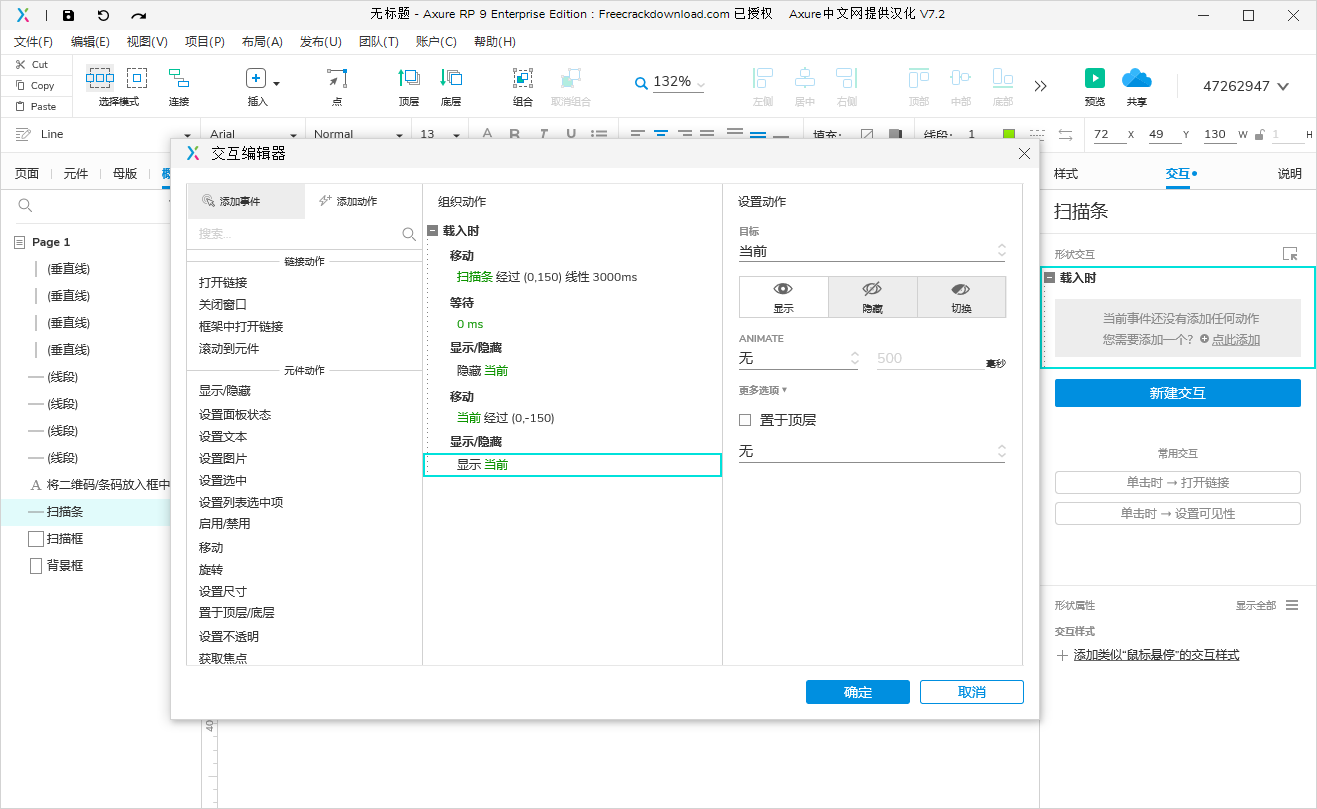Image resolution: width=1317 pixels, height=809 pixels.
Task: Open the 布局(A) menu
Action: 262,41
